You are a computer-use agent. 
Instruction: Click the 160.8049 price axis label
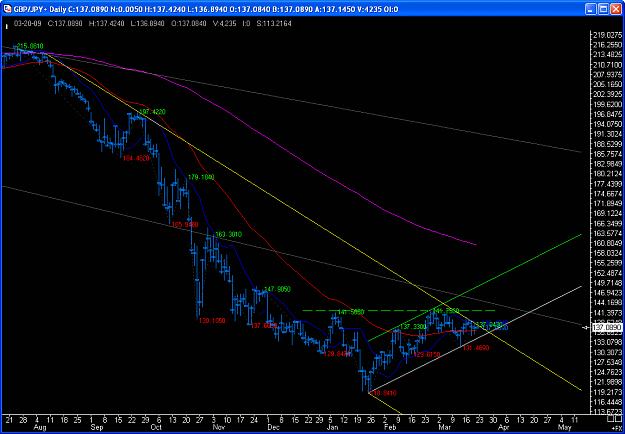click(x=608, y=244)
